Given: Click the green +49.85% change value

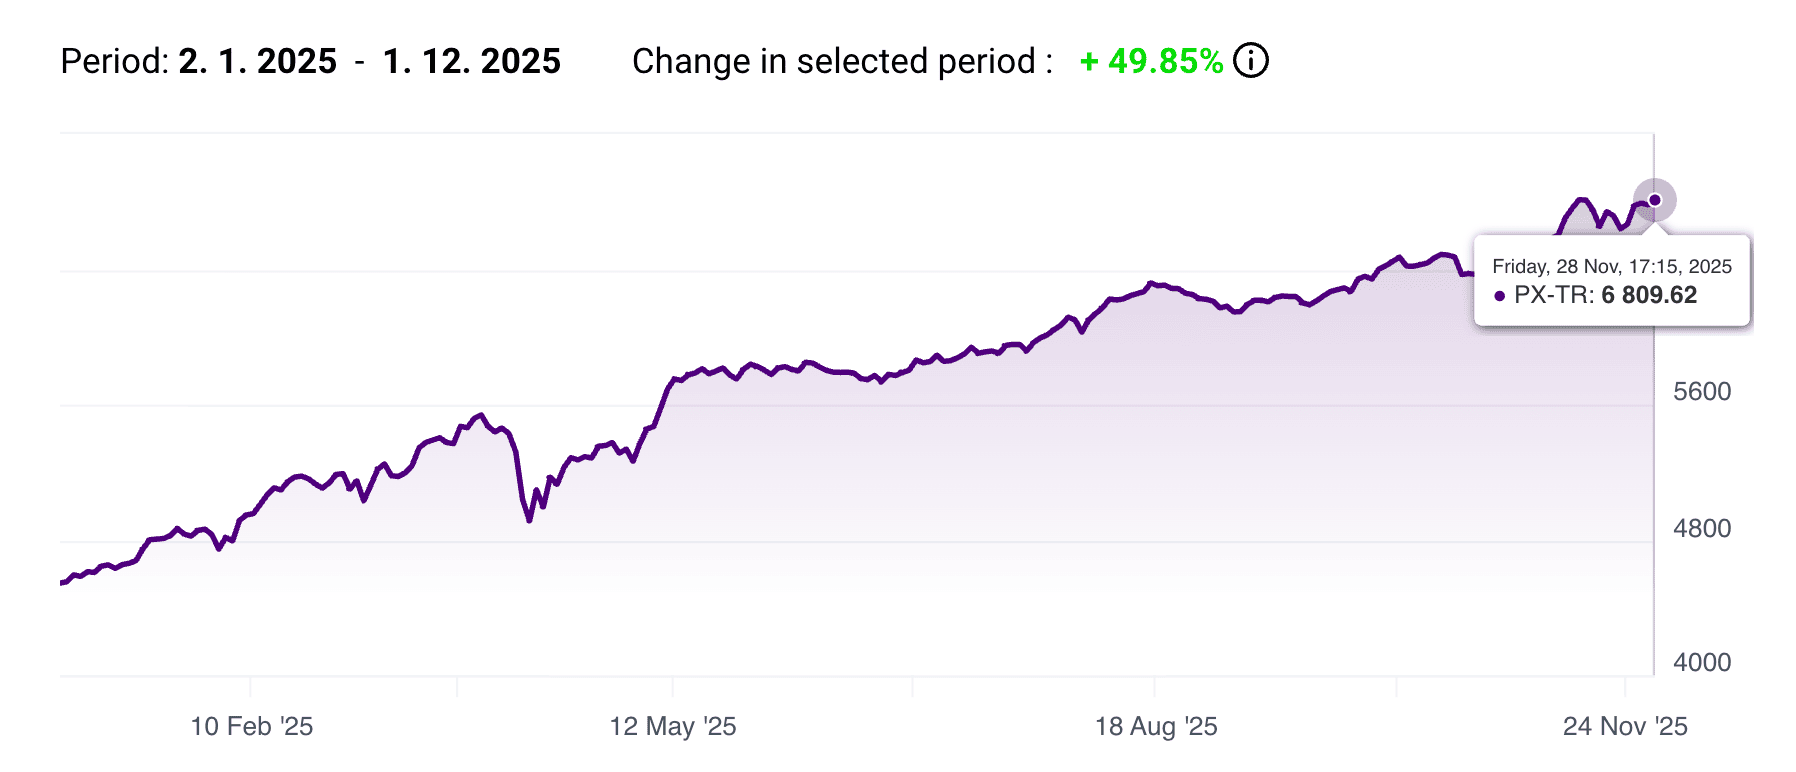Looking at the screenshot, I should click(1151, 61).
